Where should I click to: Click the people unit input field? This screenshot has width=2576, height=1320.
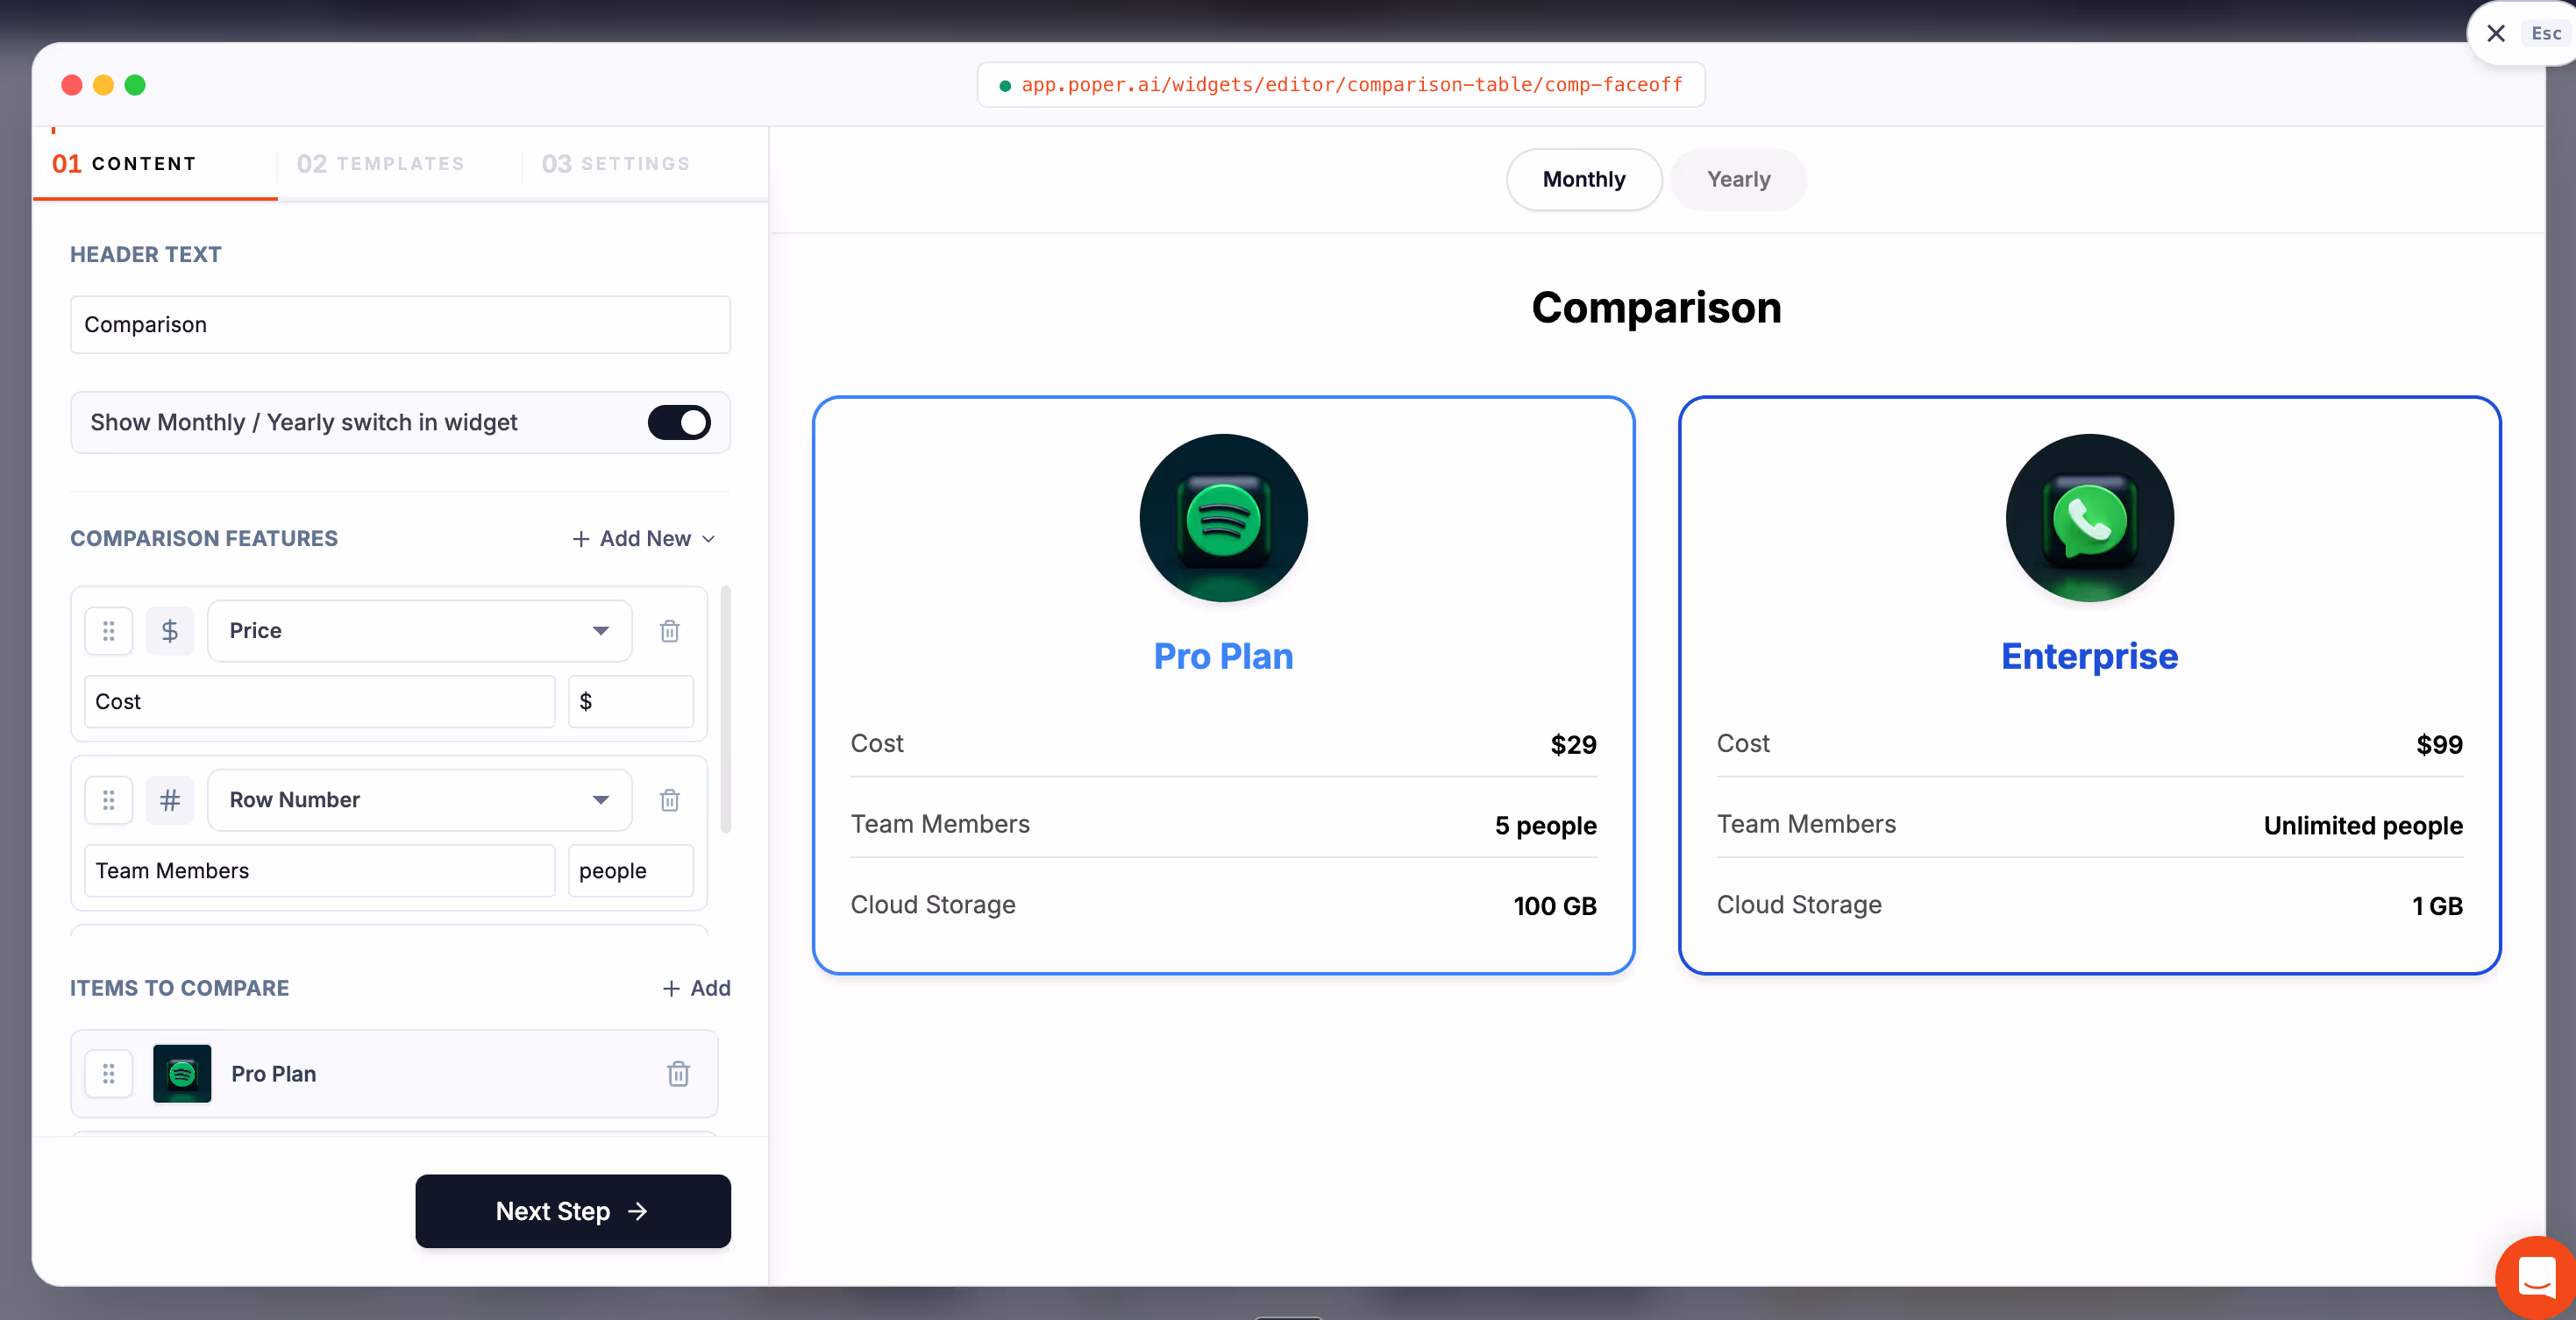coord(631,871)
